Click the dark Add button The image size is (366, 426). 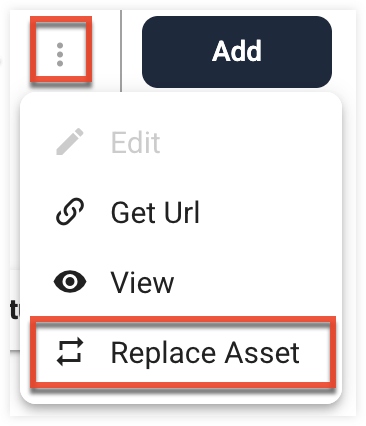[237, 52]
